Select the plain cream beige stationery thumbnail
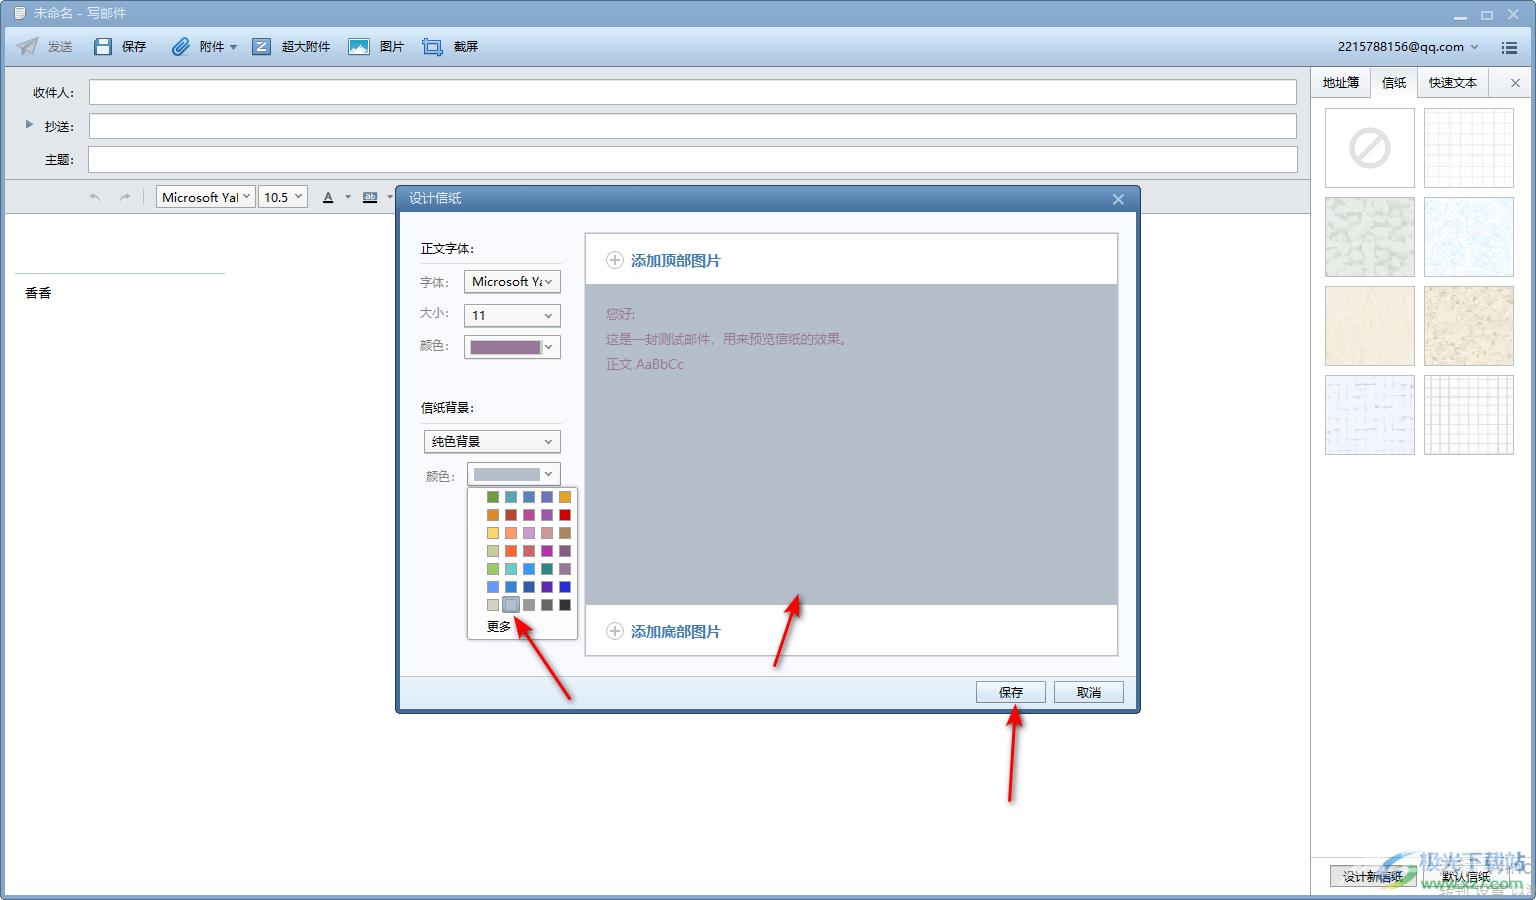The height and width of the screenshot is (900, 1536). pos(1370,326)
